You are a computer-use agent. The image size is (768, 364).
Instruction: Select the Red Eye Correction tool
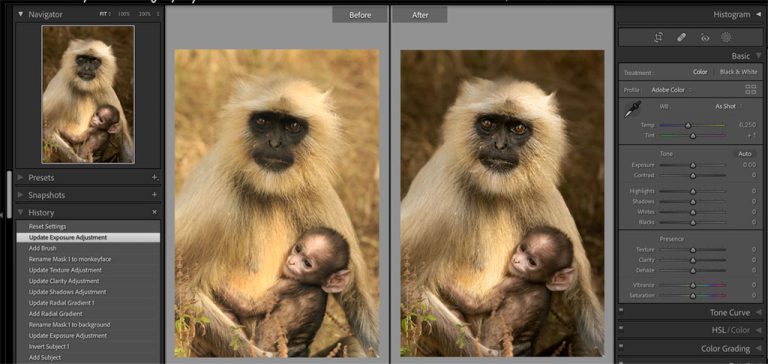[705, 38]
